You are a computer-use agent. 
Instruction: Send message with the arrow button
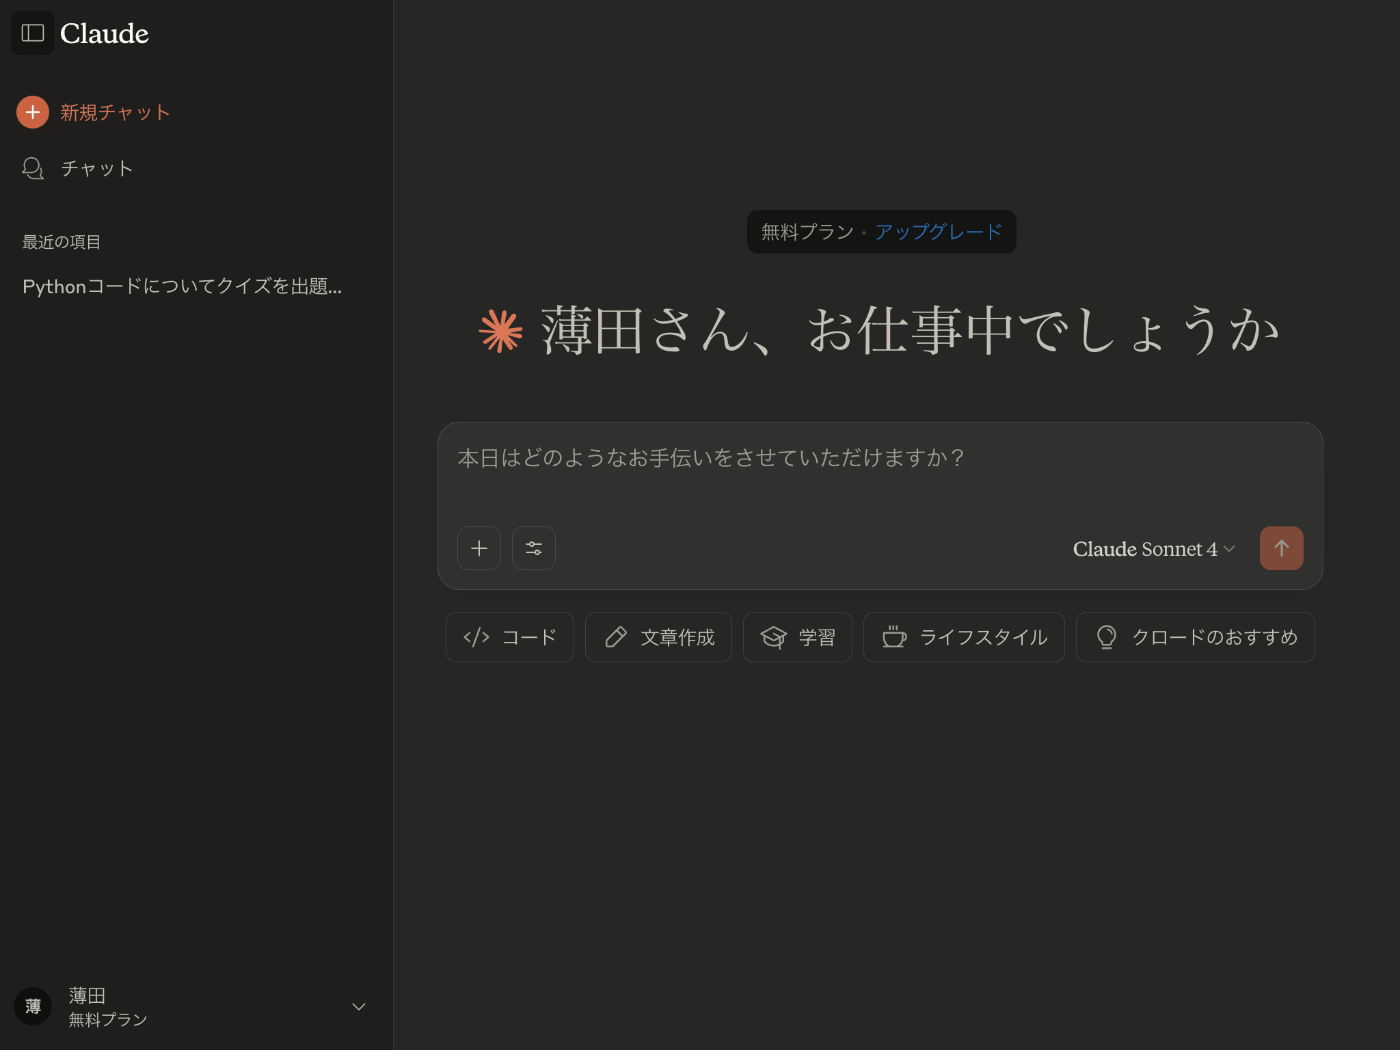(x=1281, y=548)
